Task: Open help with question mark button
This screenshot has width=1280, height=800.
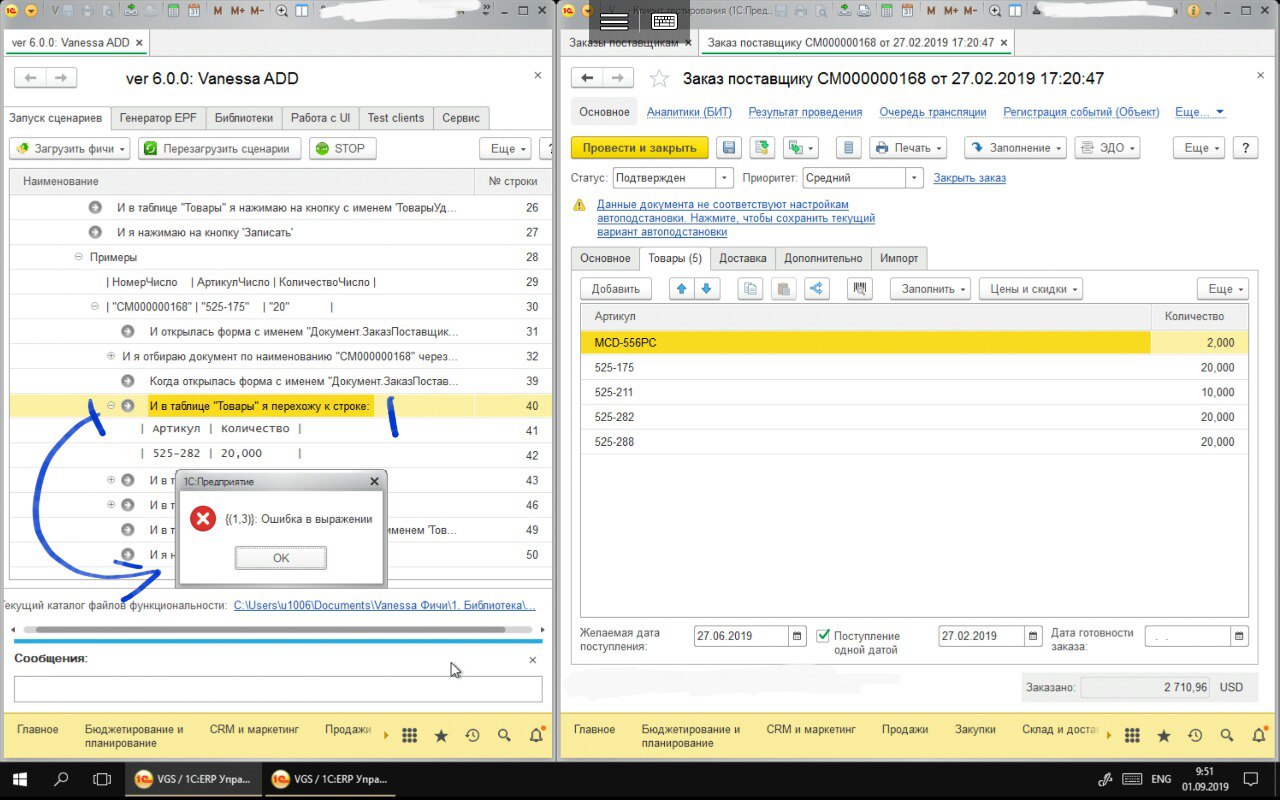Action: coord(1245,148)
